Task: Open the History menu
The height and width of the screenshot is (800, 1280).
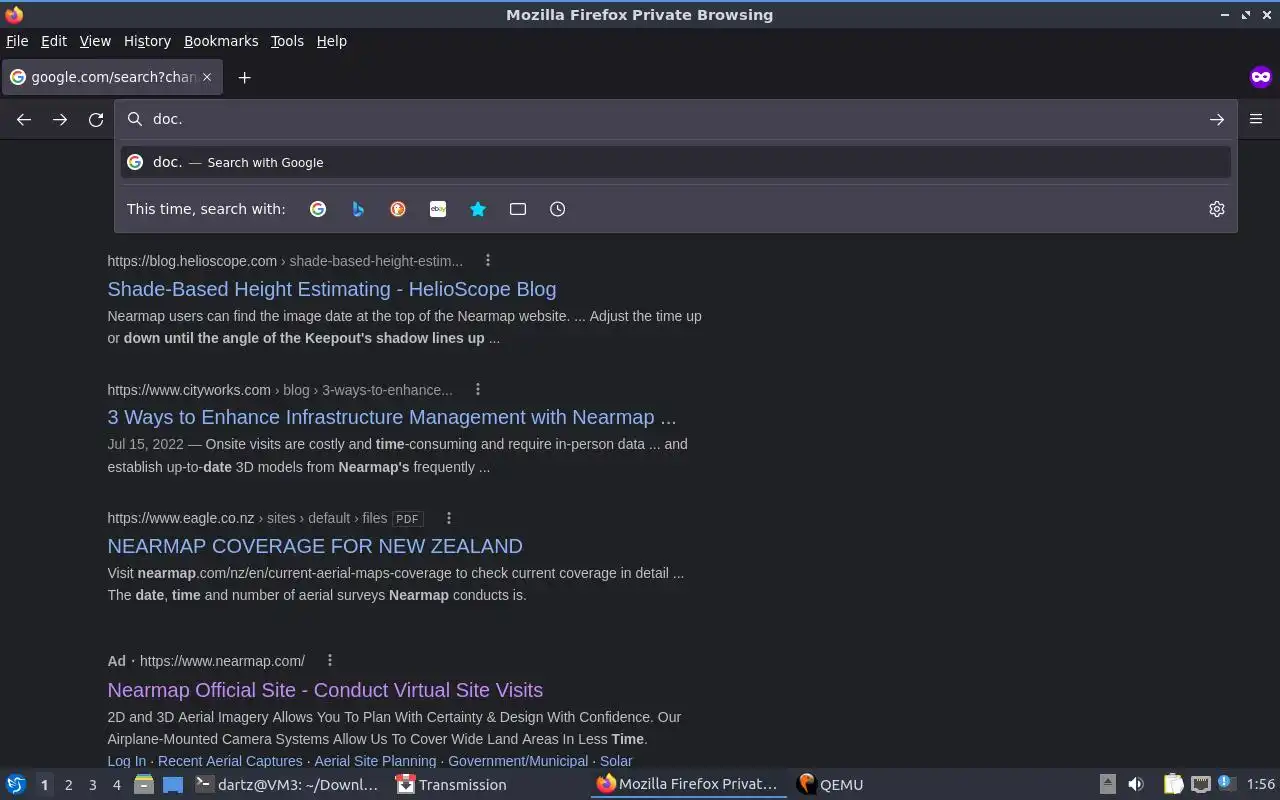Action: click(x=147, y=41)
